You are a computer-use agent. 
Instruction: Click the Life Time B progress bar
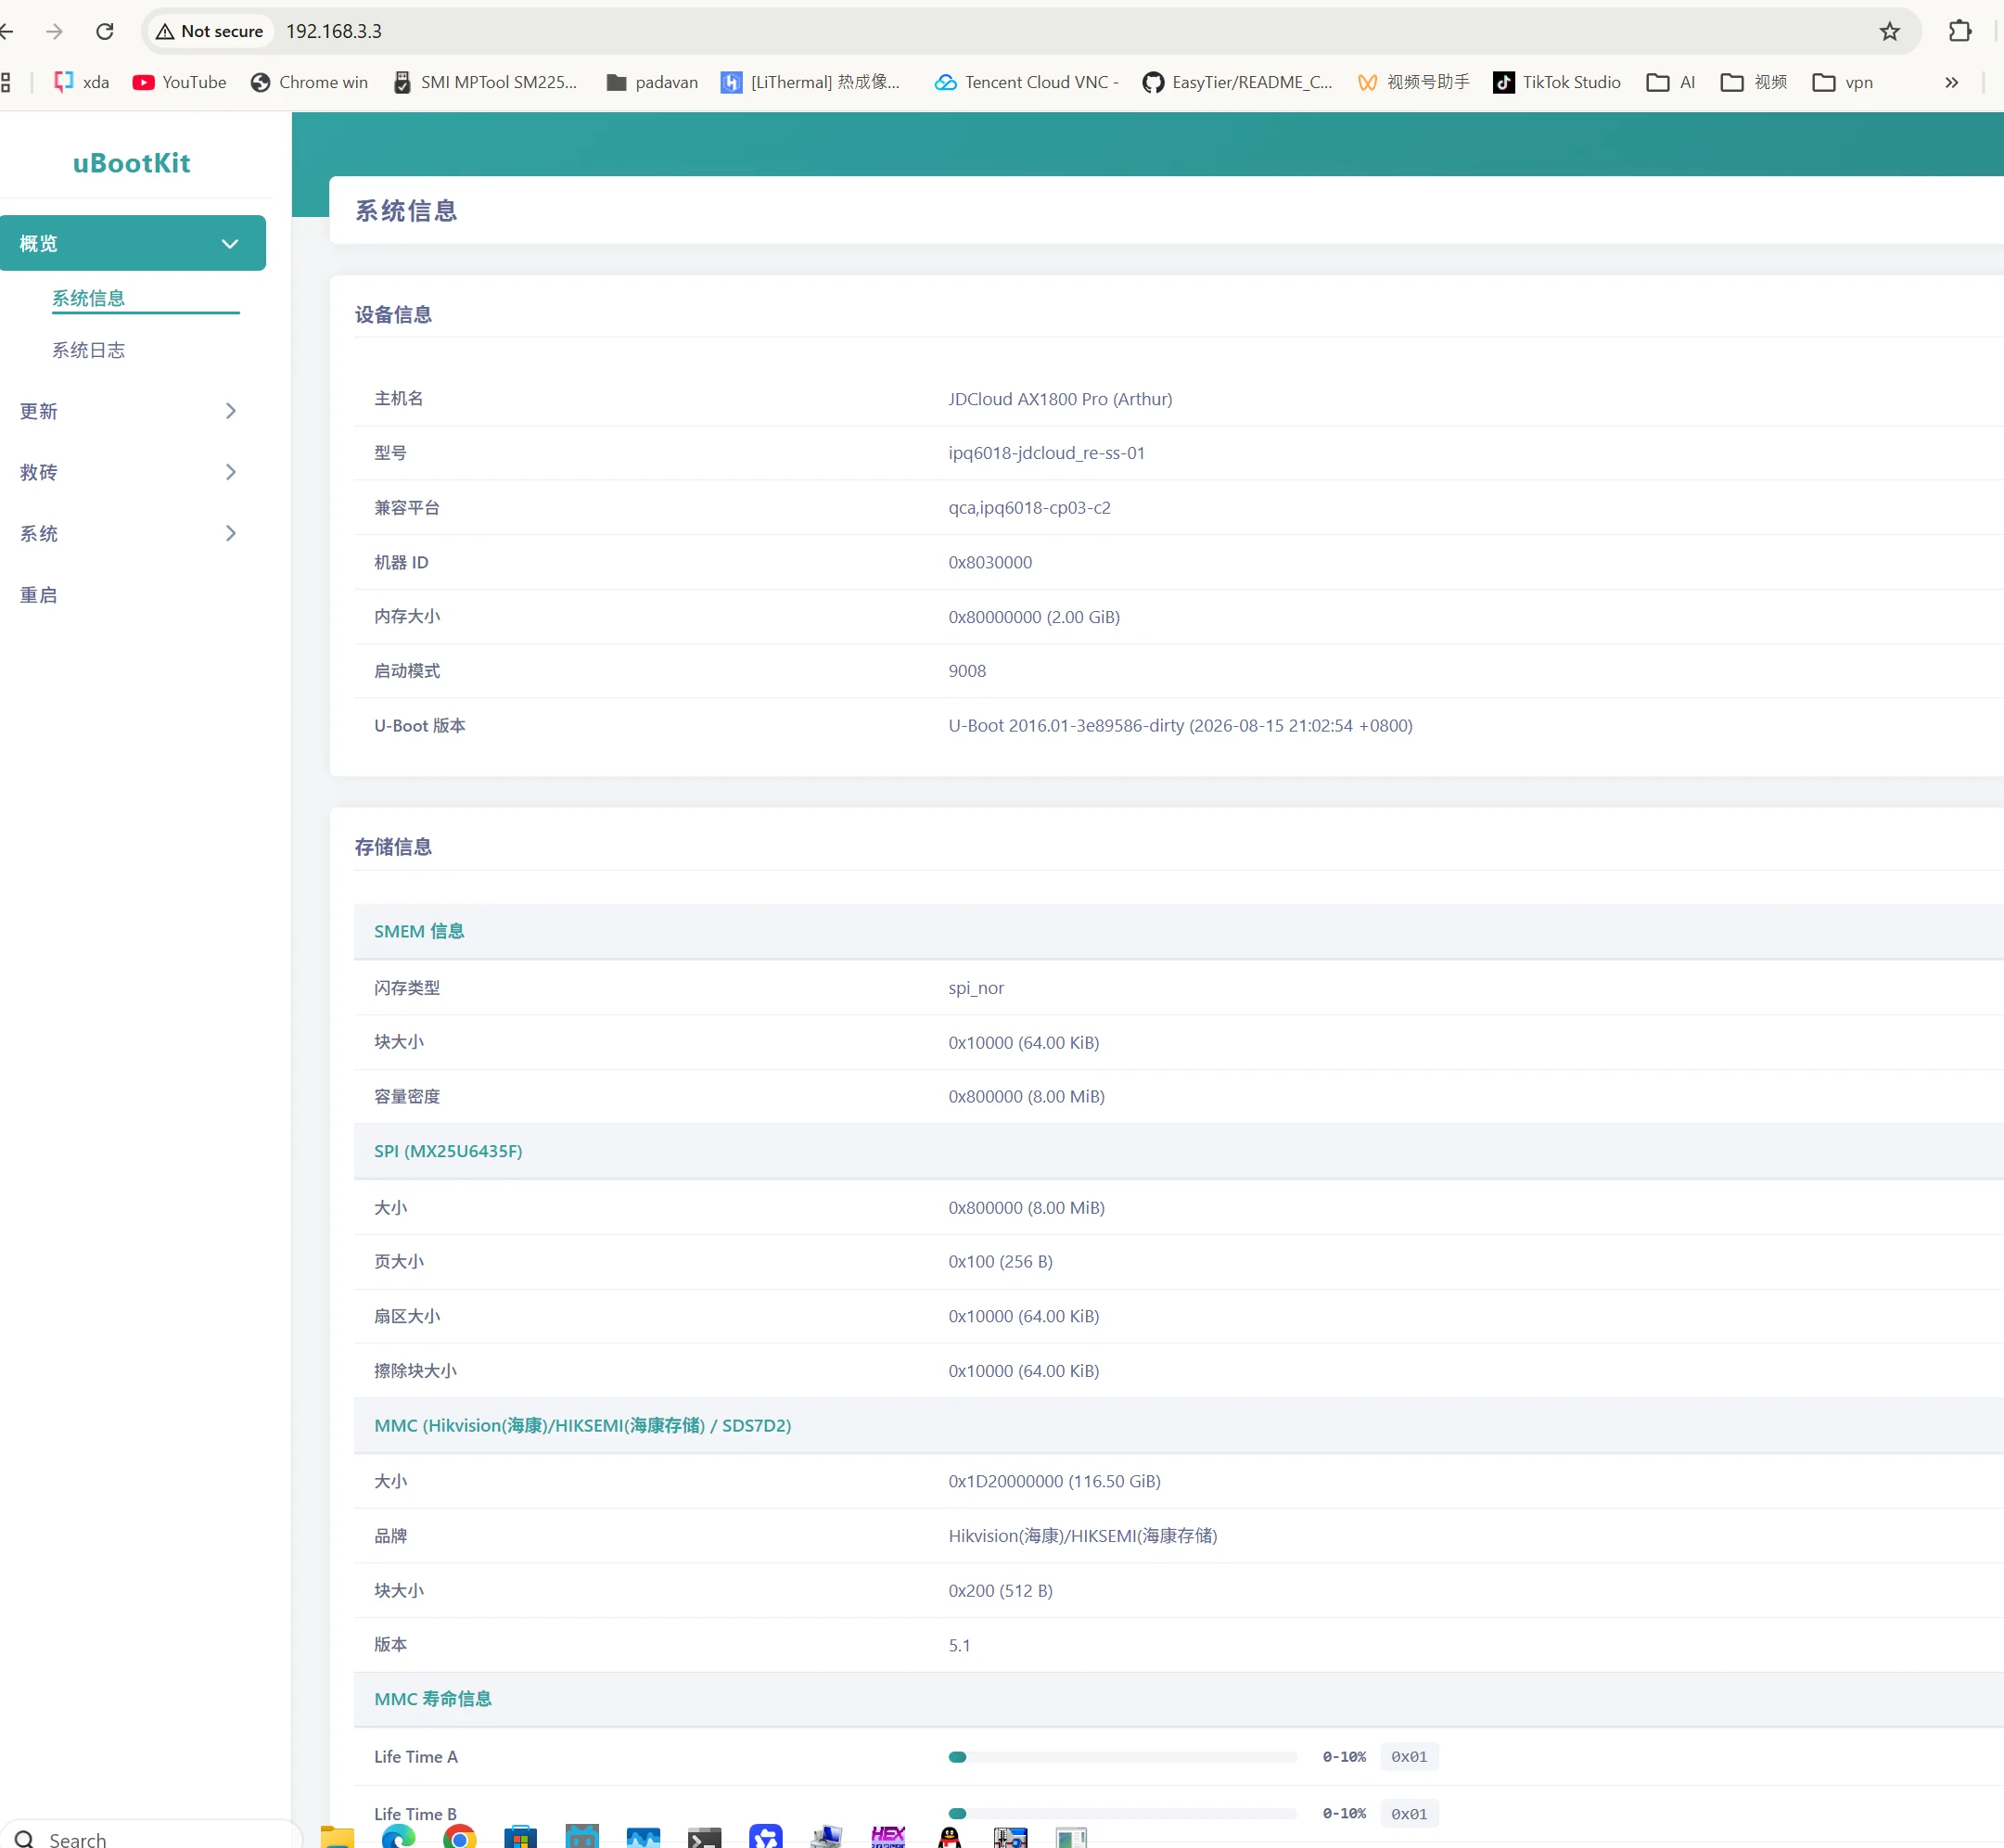(1122, 1813)
